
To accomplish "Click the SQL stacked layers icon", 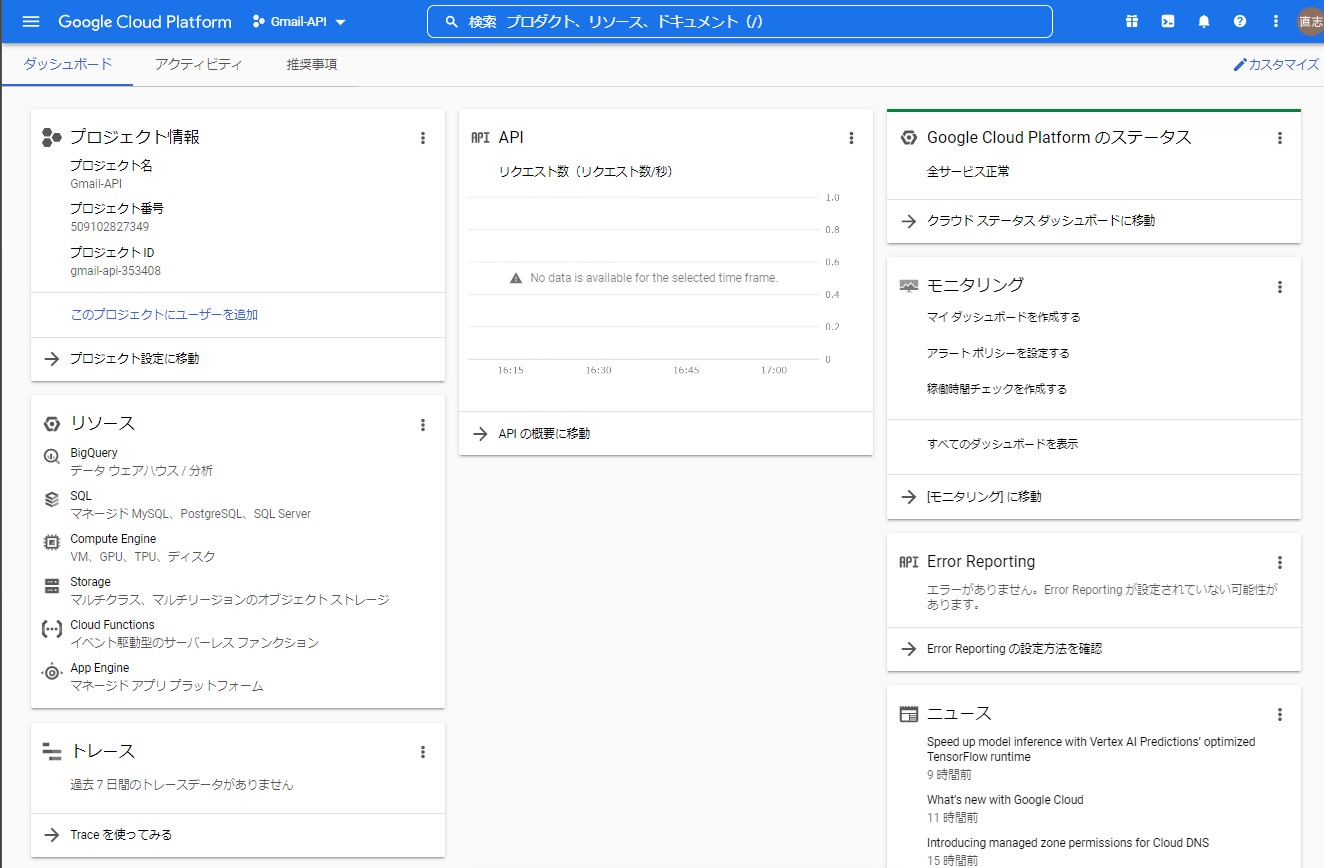I will [x=52, y=499].
